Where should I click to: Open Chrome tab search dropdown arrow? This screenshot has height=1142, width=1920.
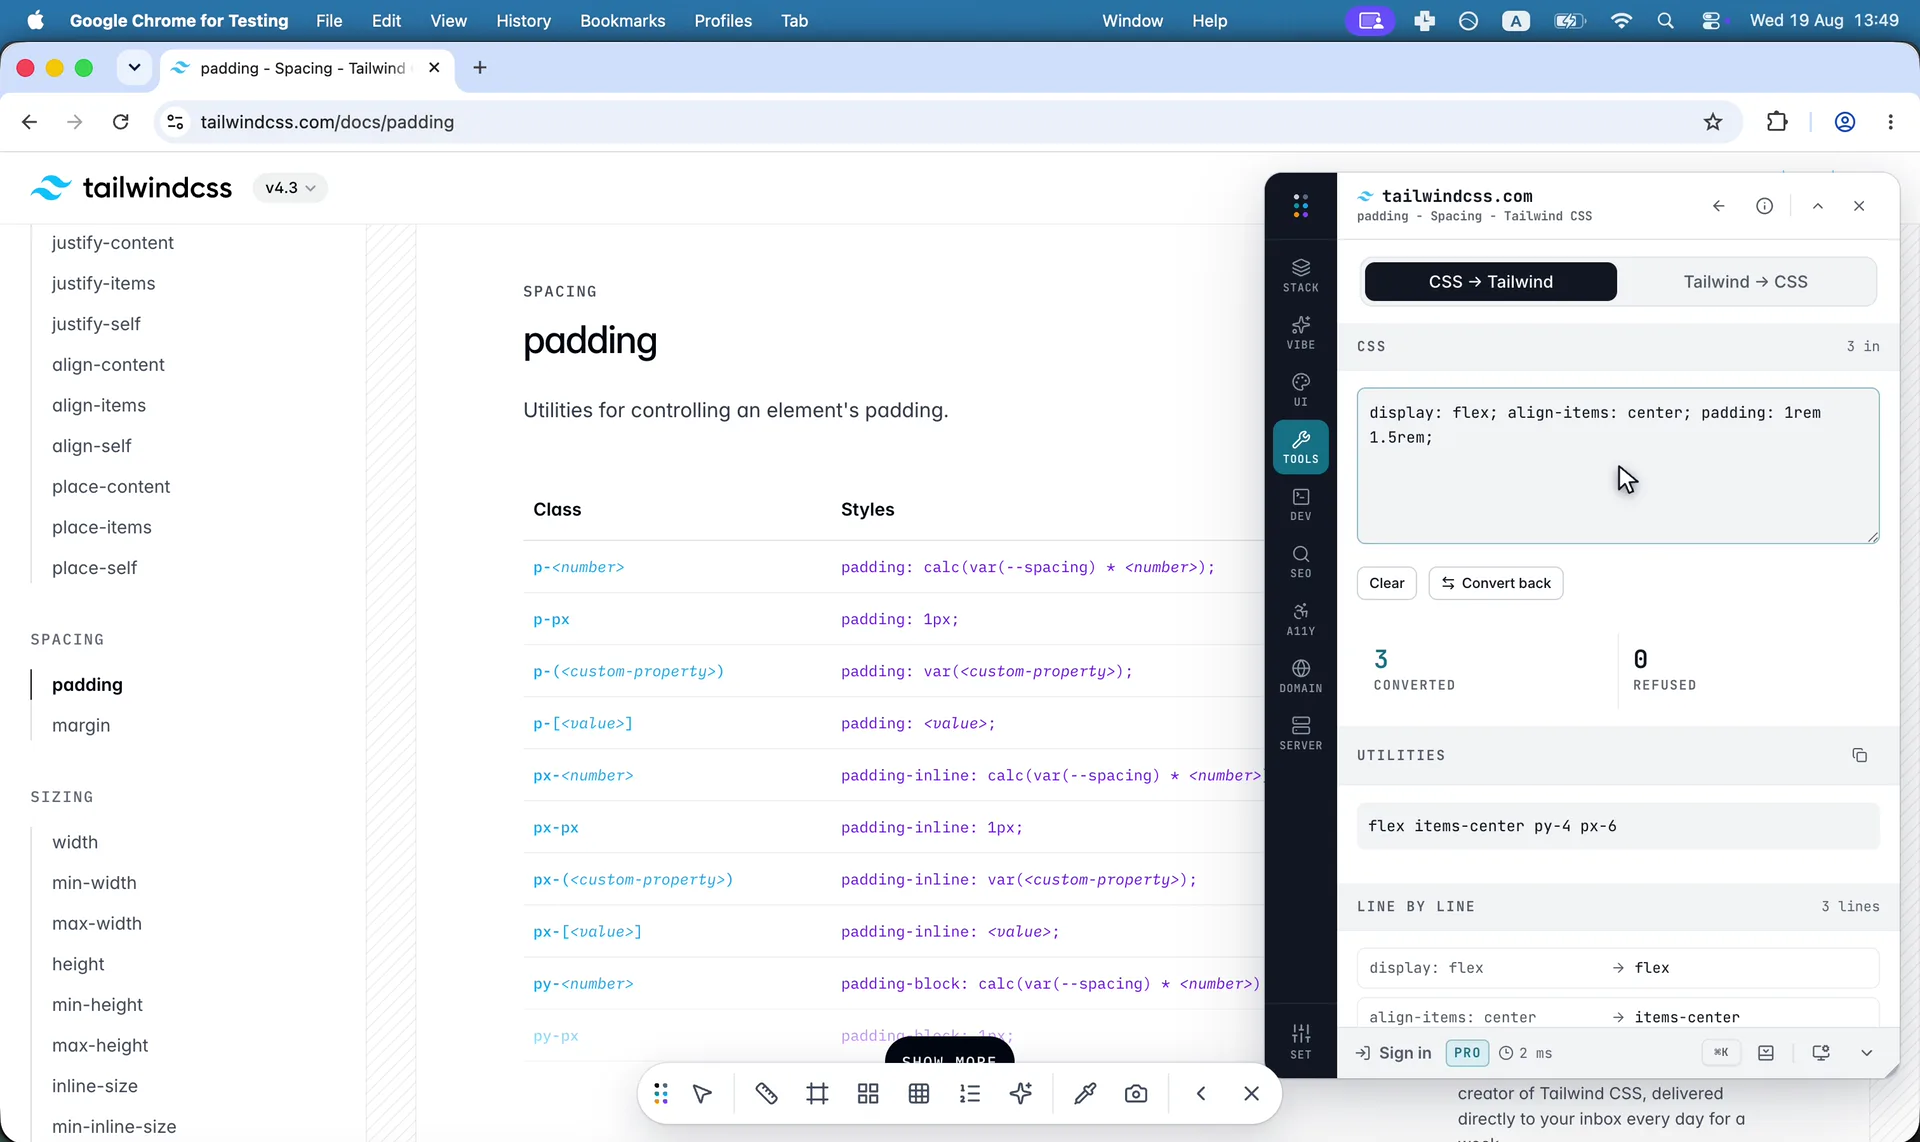pyautogui.click(x=134, y=68)
